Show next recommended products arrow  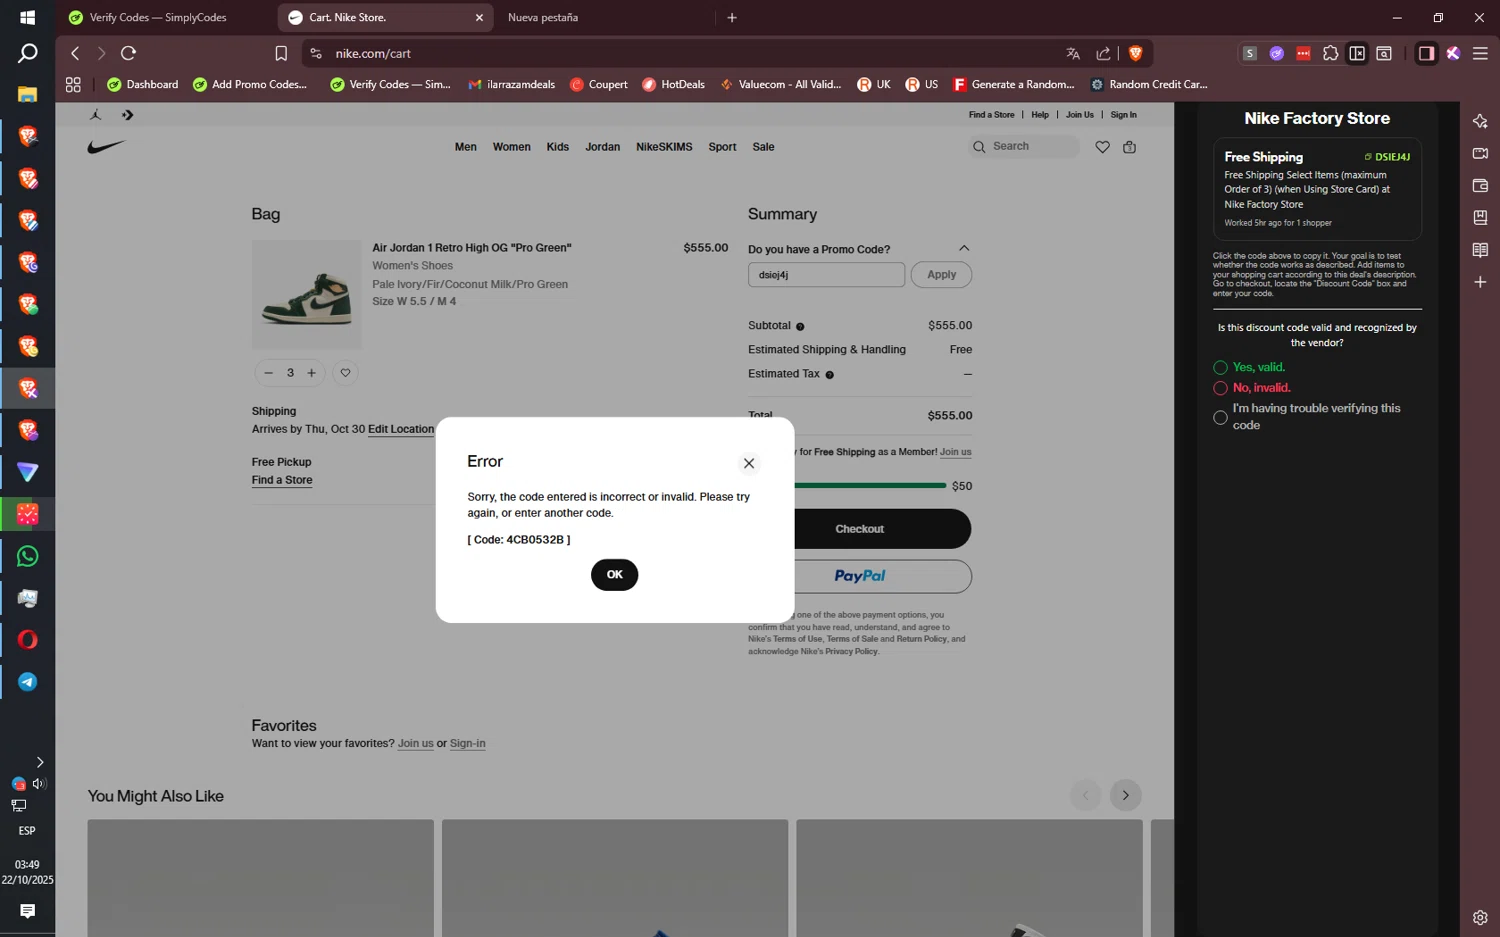pyautogui.click(x=1125, y=795)
